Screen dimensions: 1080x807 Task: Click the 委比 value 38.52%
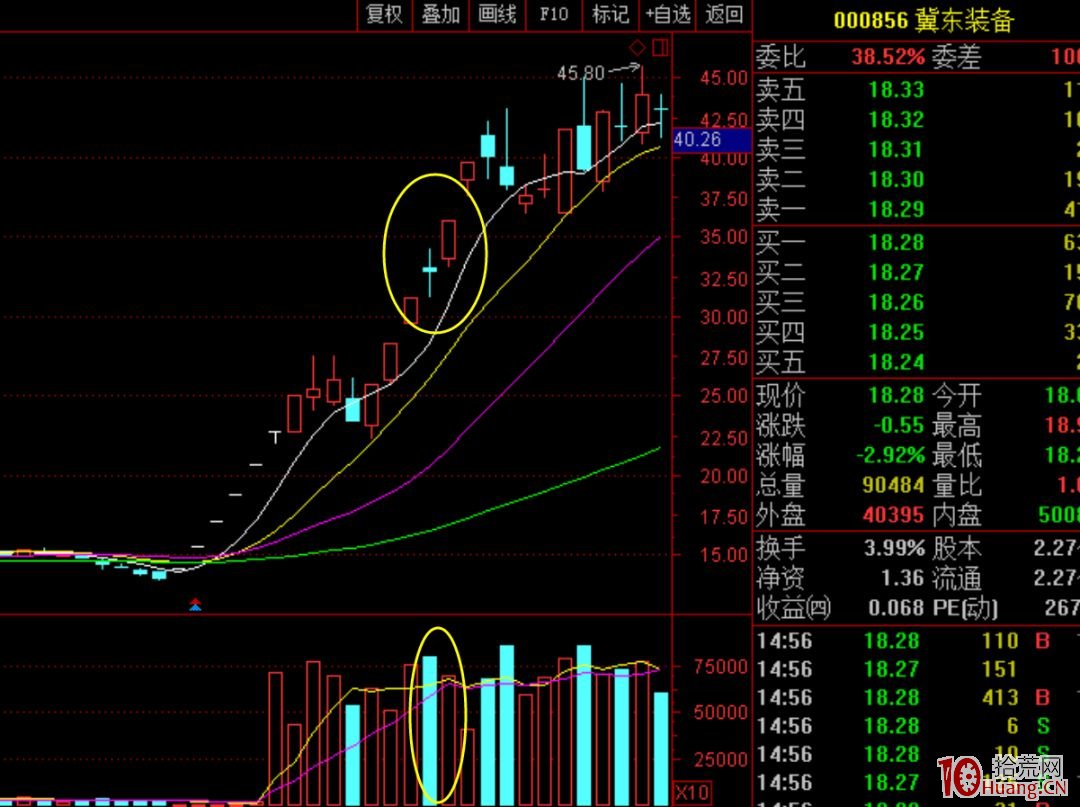[887, 56]
